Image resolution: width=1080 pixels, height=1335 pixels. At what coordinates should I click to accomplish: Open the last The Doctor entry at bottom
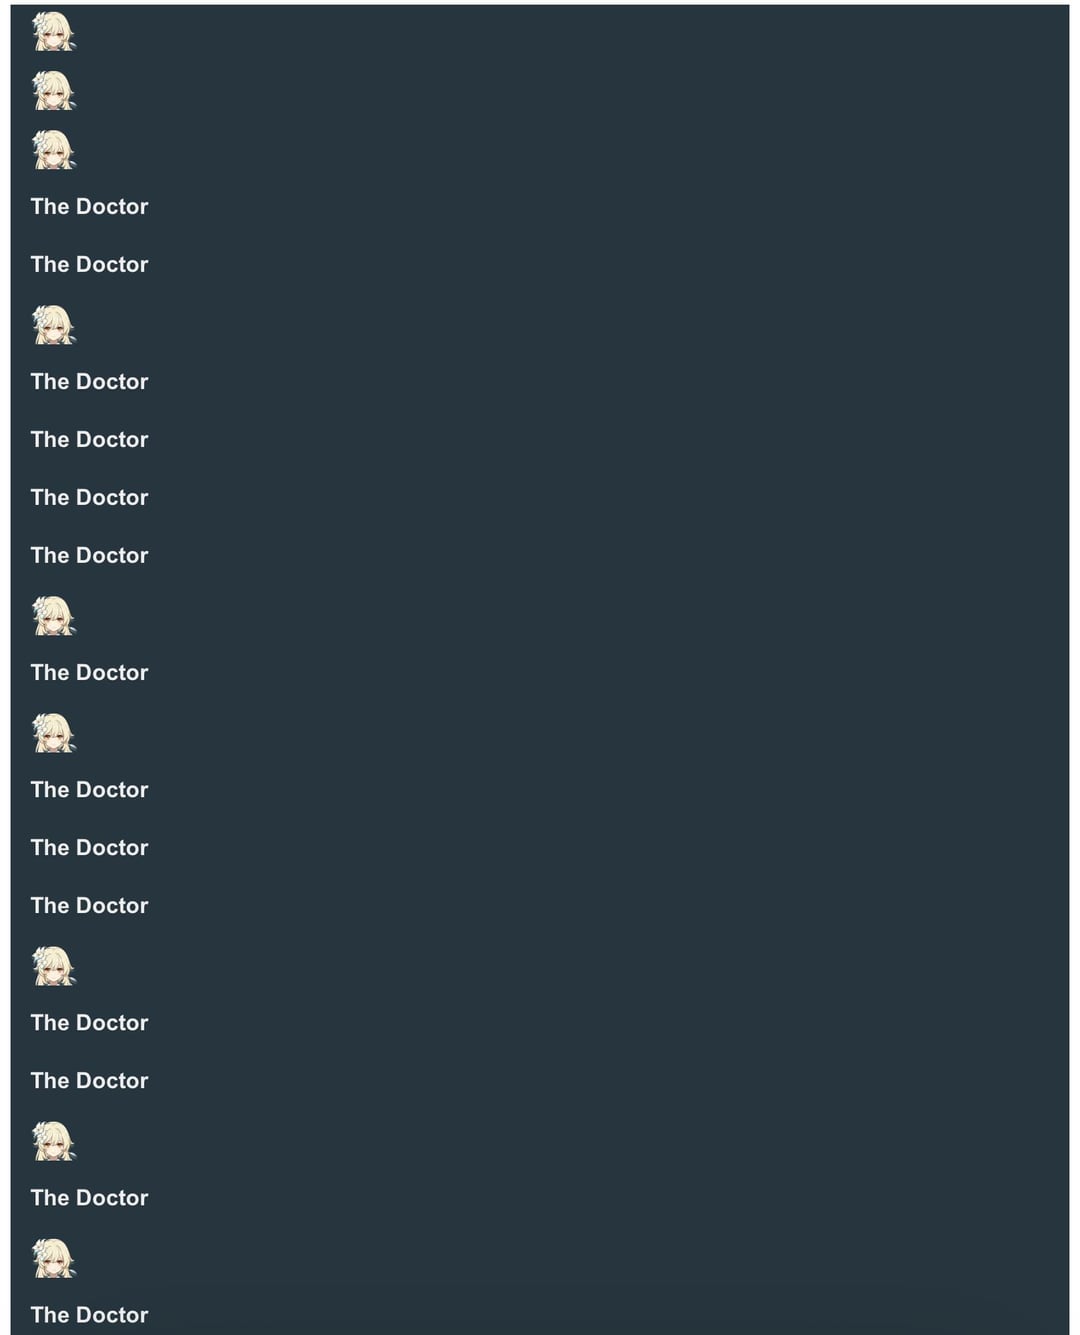pos(89,1315)
